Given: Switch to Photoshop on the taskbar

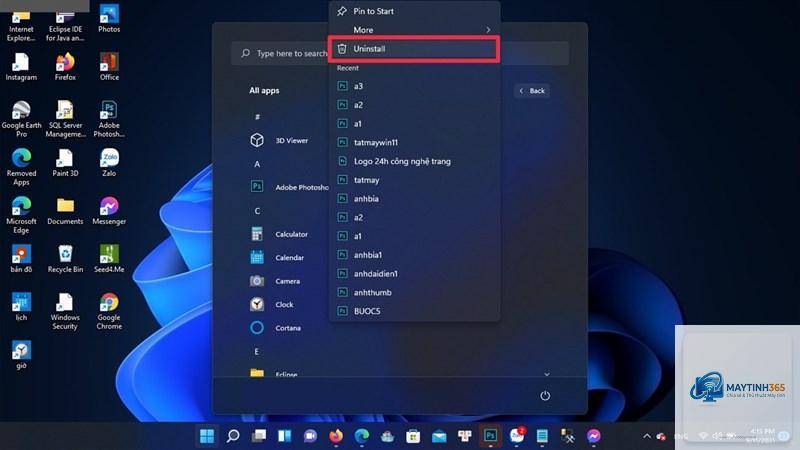Looking at the screenshot, I should (x=490, y=436).
